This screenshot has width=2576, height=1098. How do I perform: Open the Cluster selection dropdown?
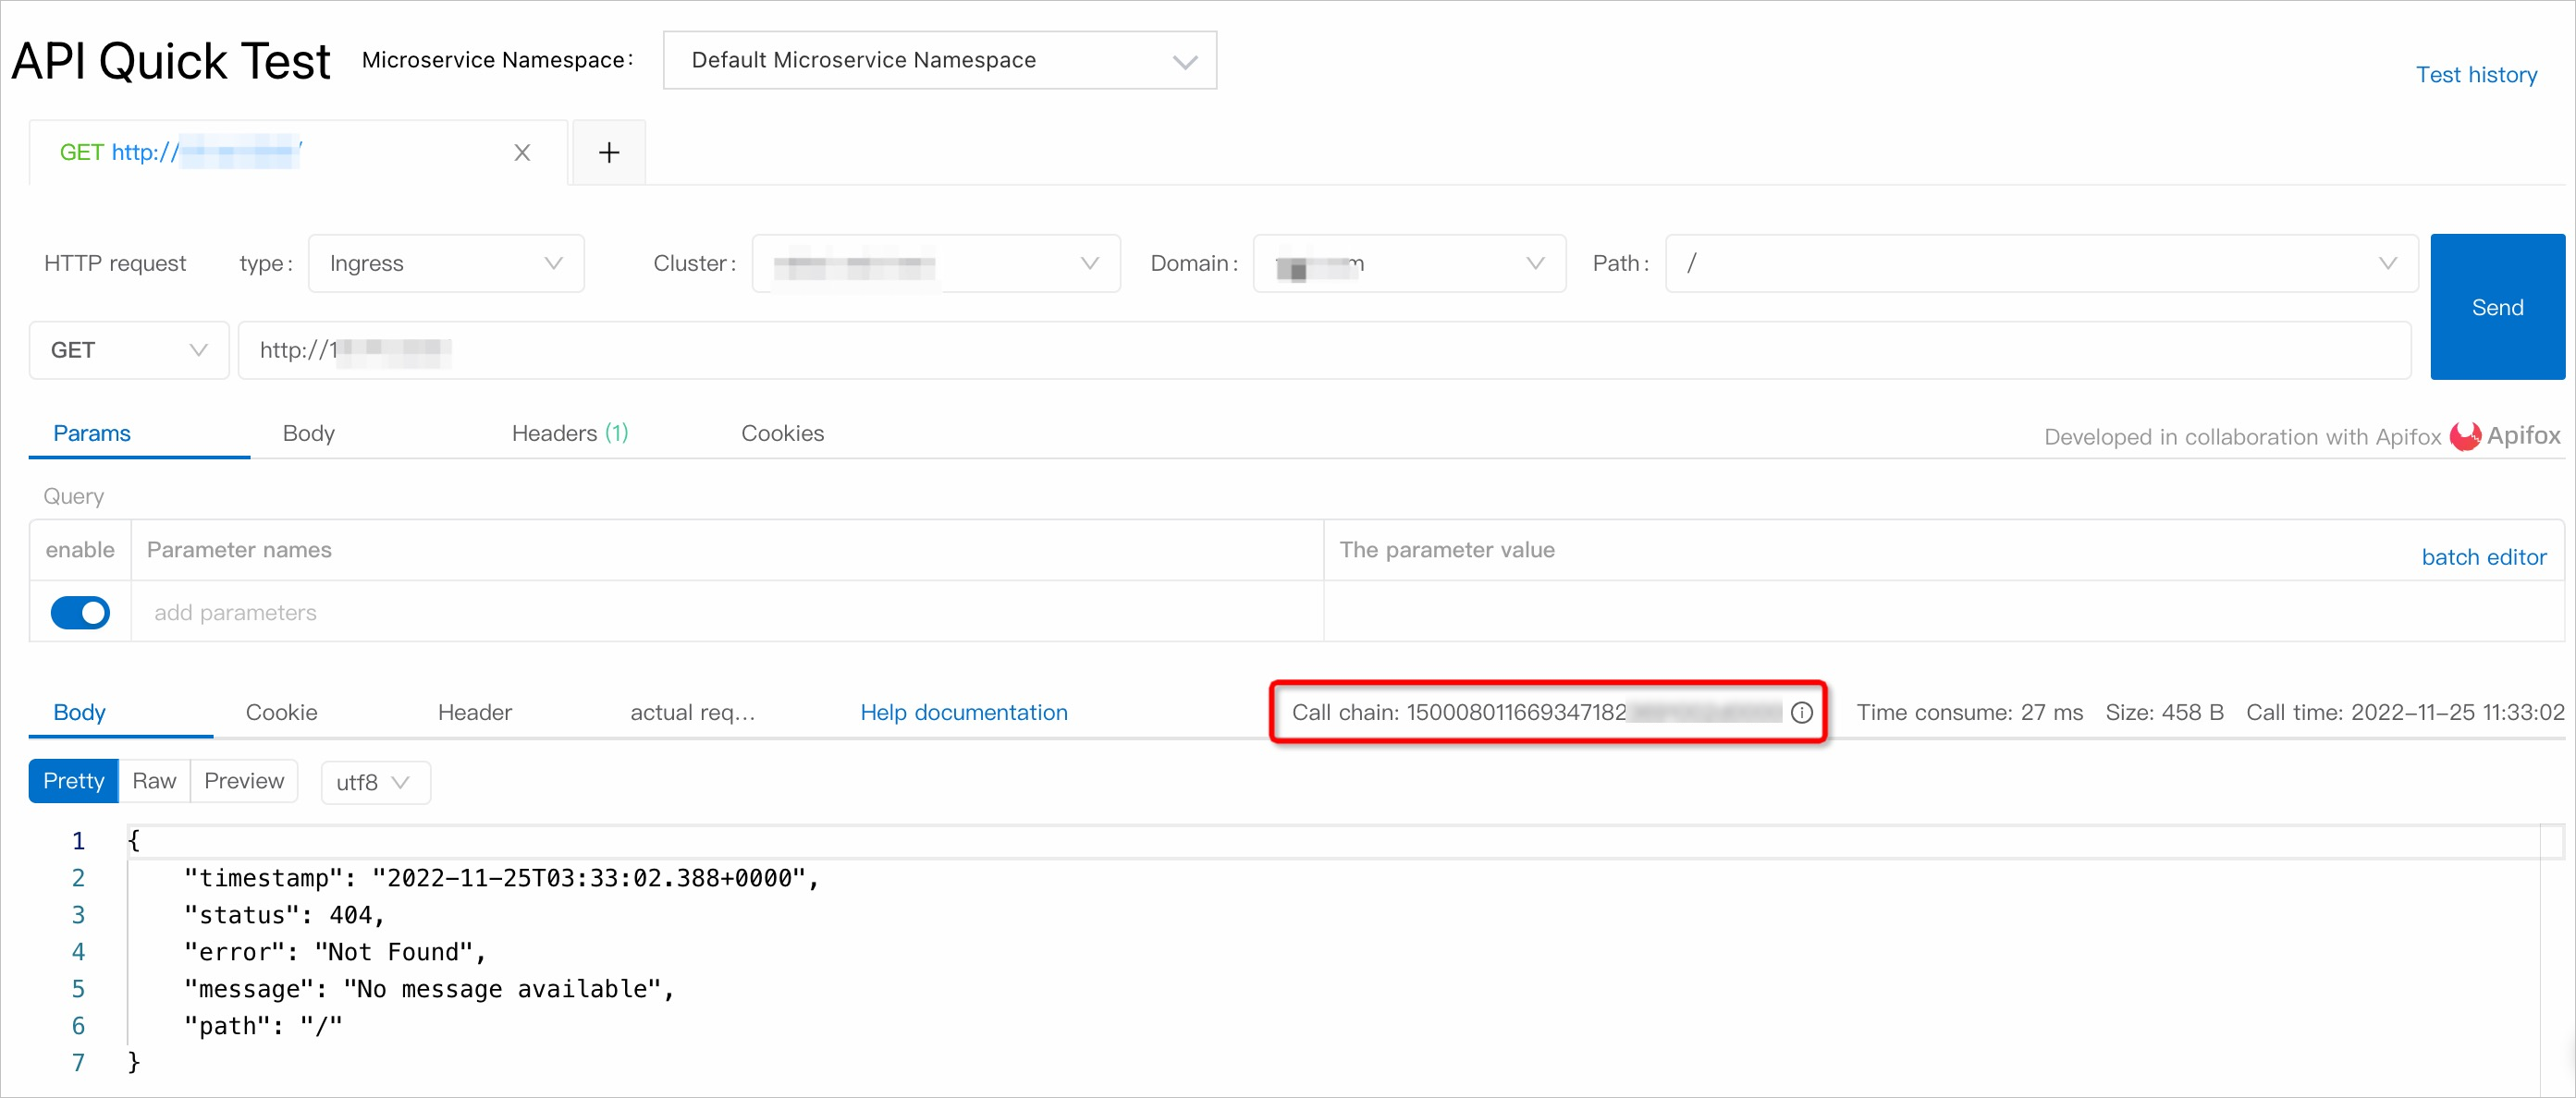point(935,263)
